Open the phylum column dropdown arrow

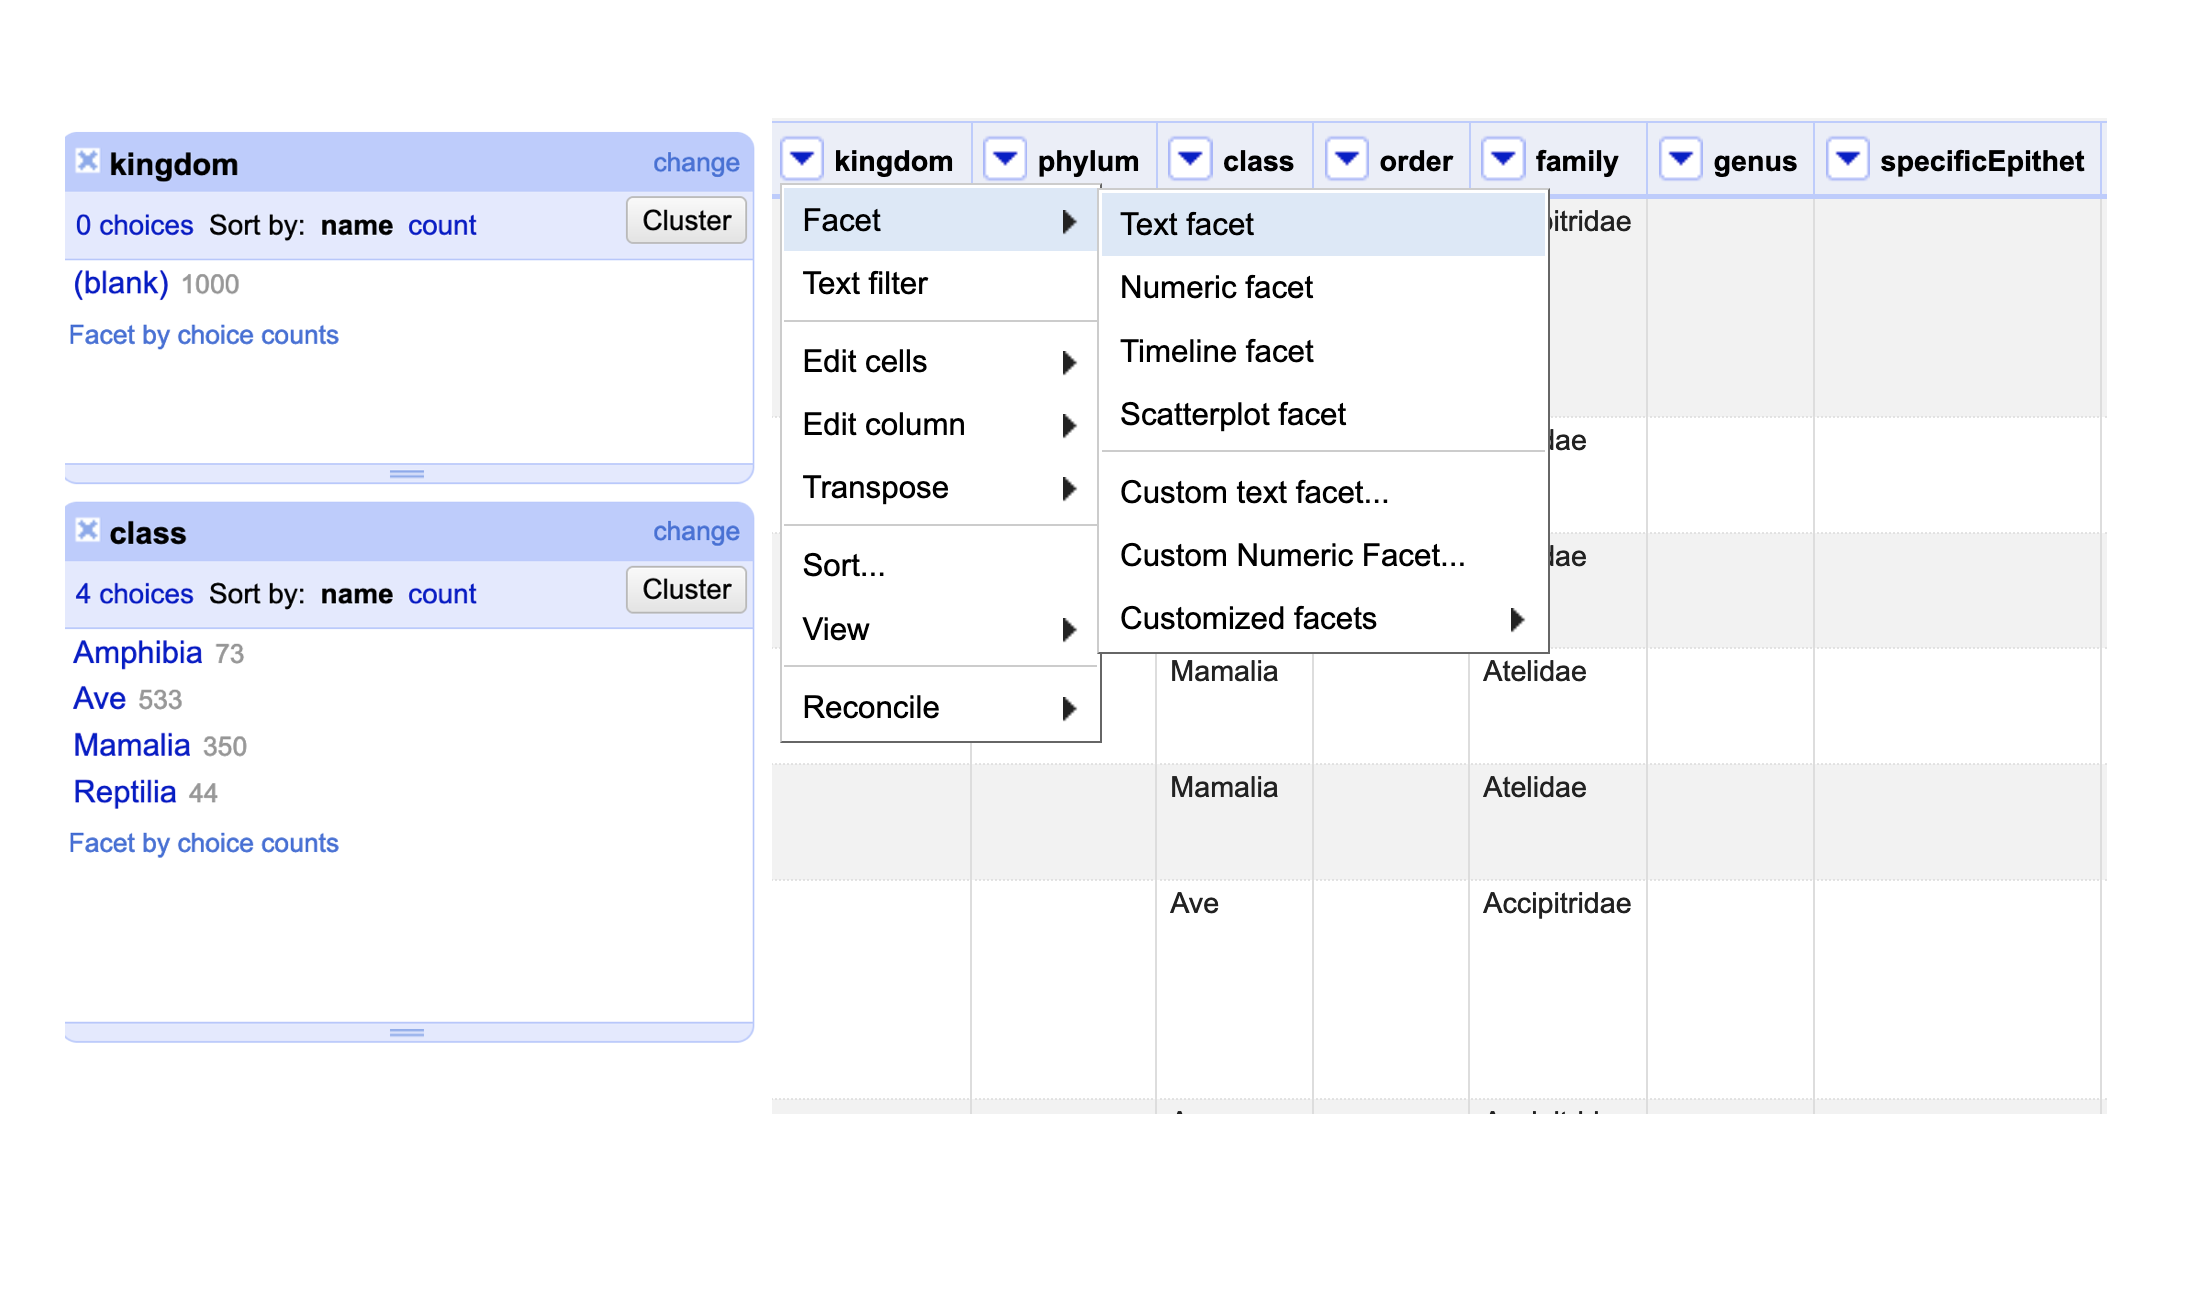click(1005, 159)
